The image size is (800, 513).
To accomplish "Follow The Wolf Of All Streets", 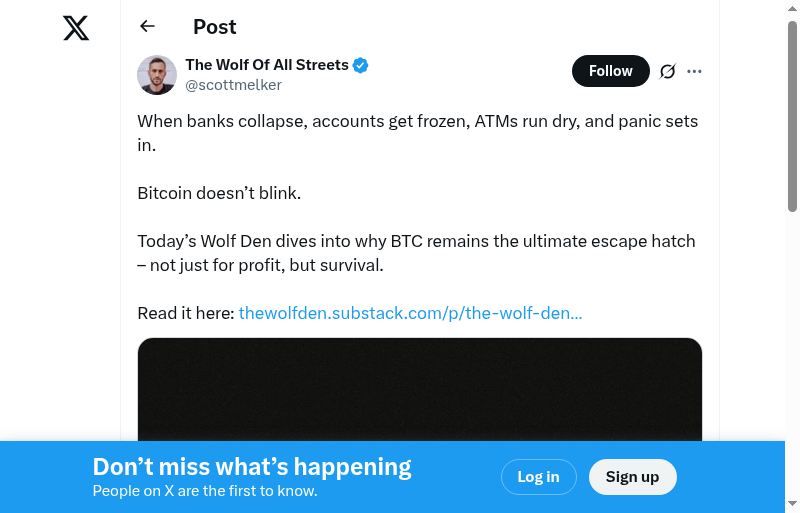I will 610,71.
